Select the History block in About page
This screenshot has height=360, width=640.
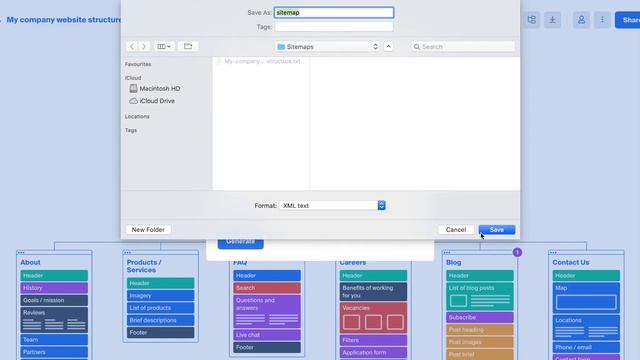click(54, 288)
